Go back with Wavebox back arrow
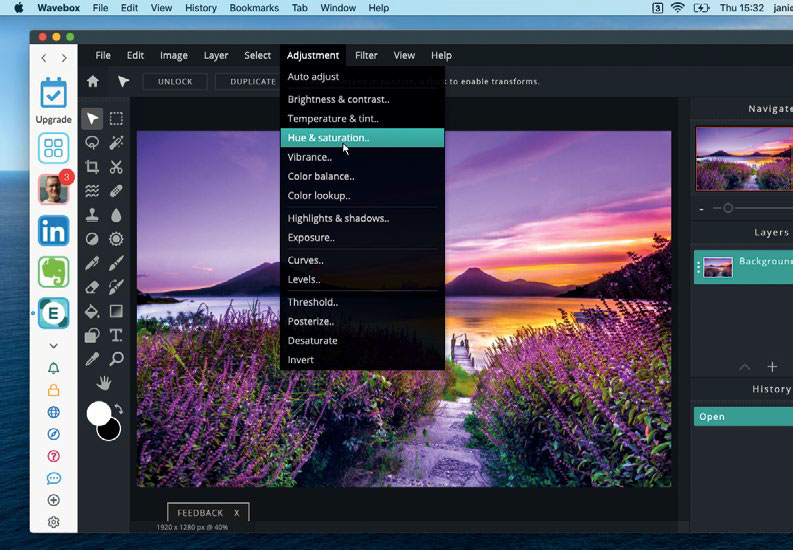793x550 pixels. click(x=44, y=58)
